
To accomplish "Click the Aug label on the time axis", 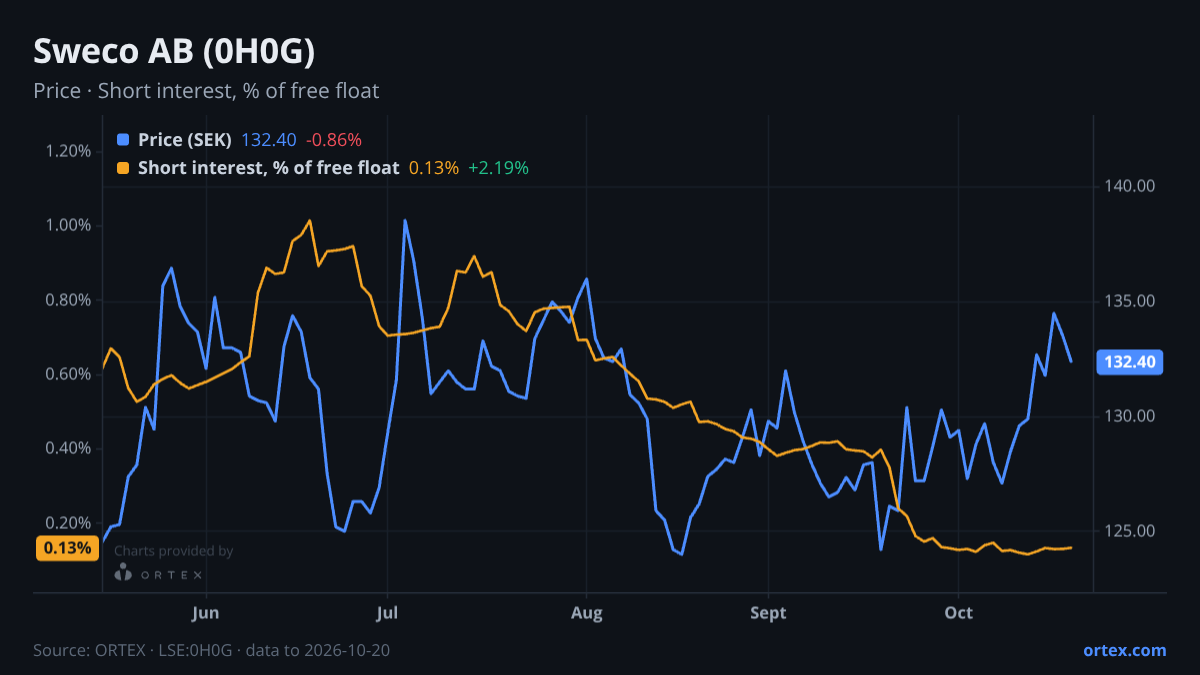I will click(586, 613).
